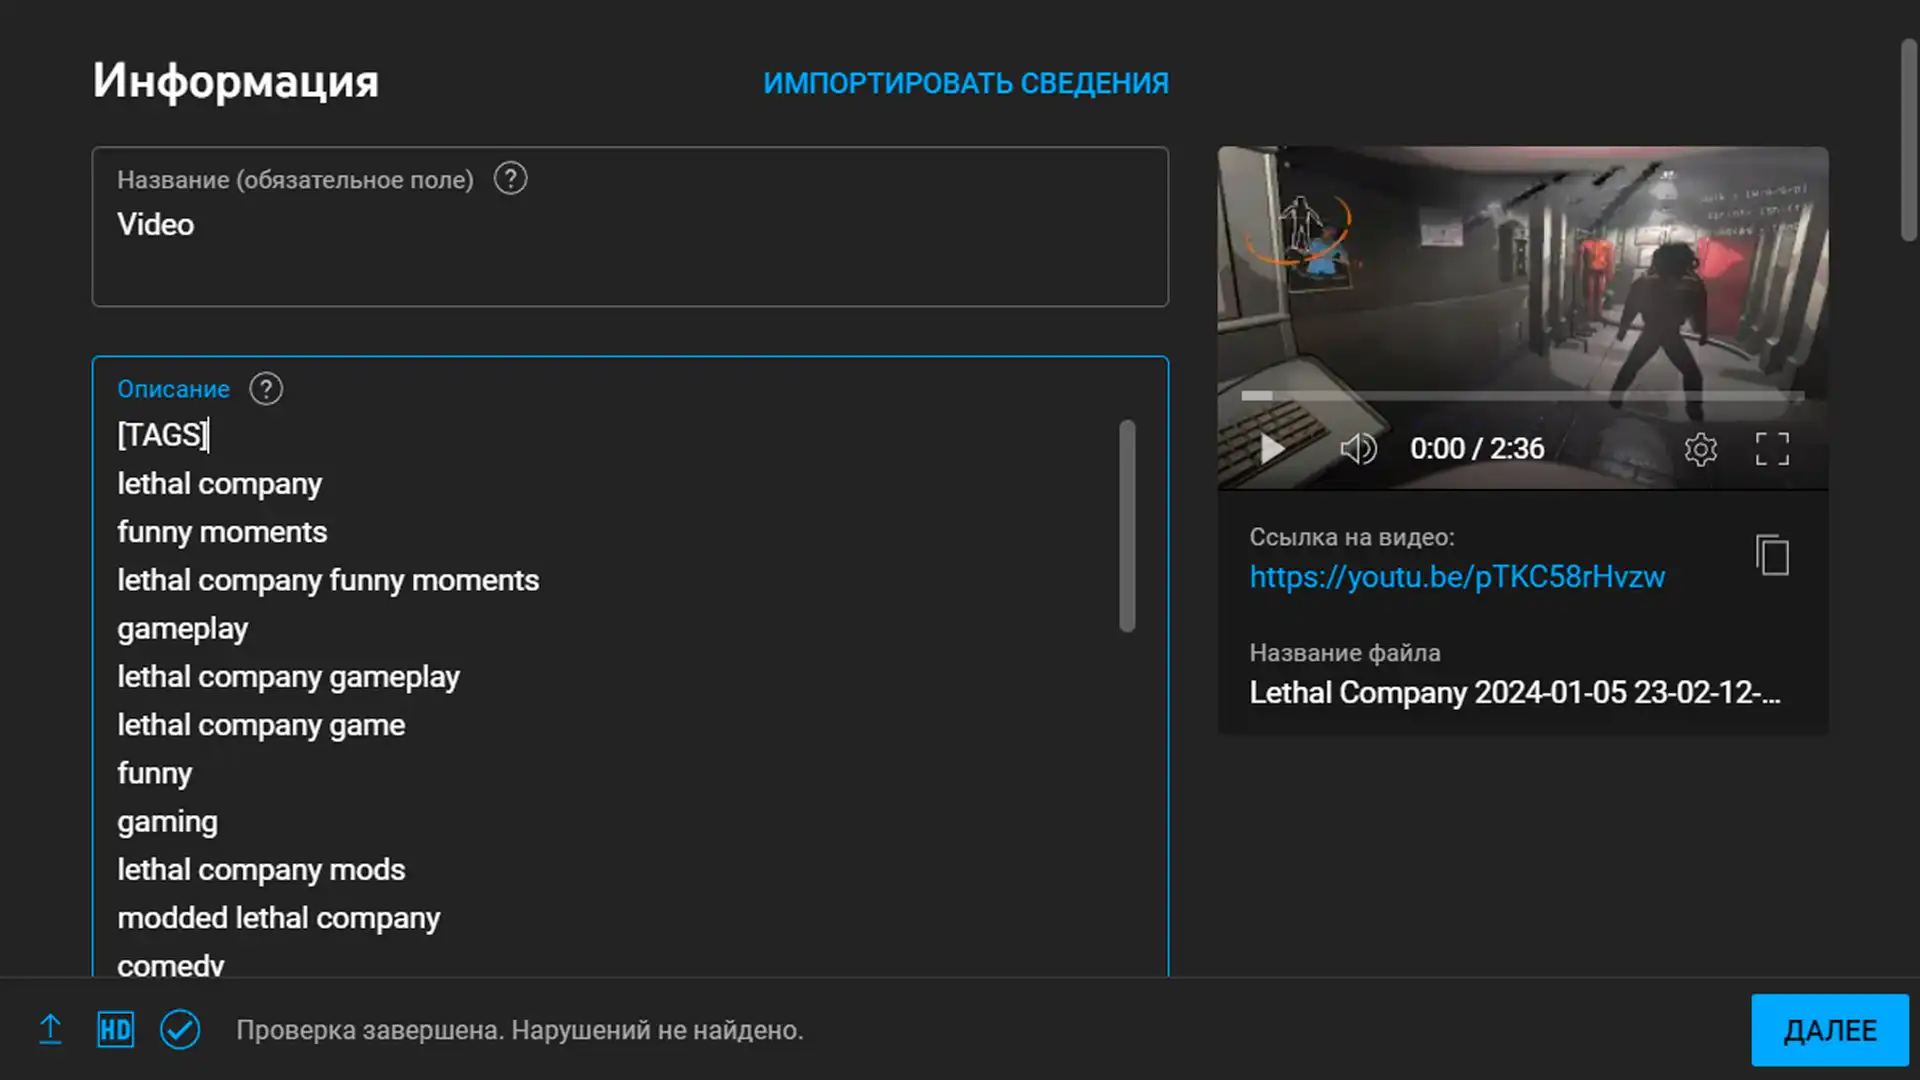Play the video preview
Viewport: 1920px width, 1080px height.
[x=1271, y=449]
